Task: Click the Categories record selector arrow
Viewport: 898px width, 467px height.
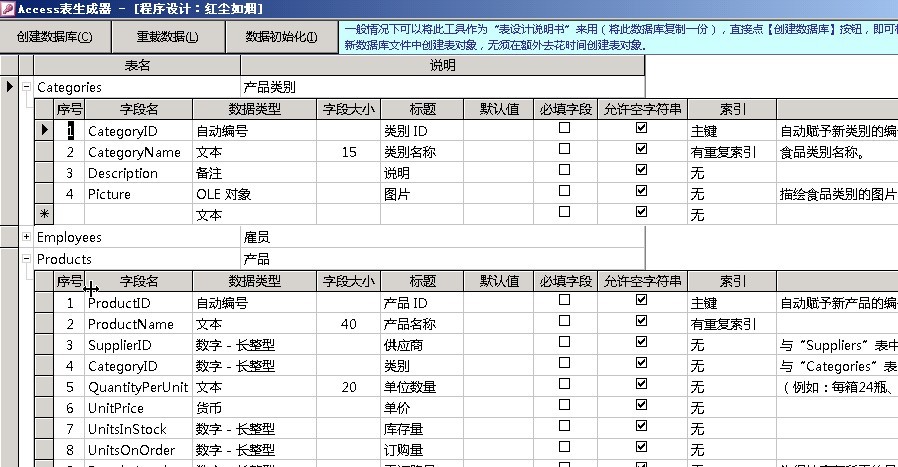Action: 9,87
